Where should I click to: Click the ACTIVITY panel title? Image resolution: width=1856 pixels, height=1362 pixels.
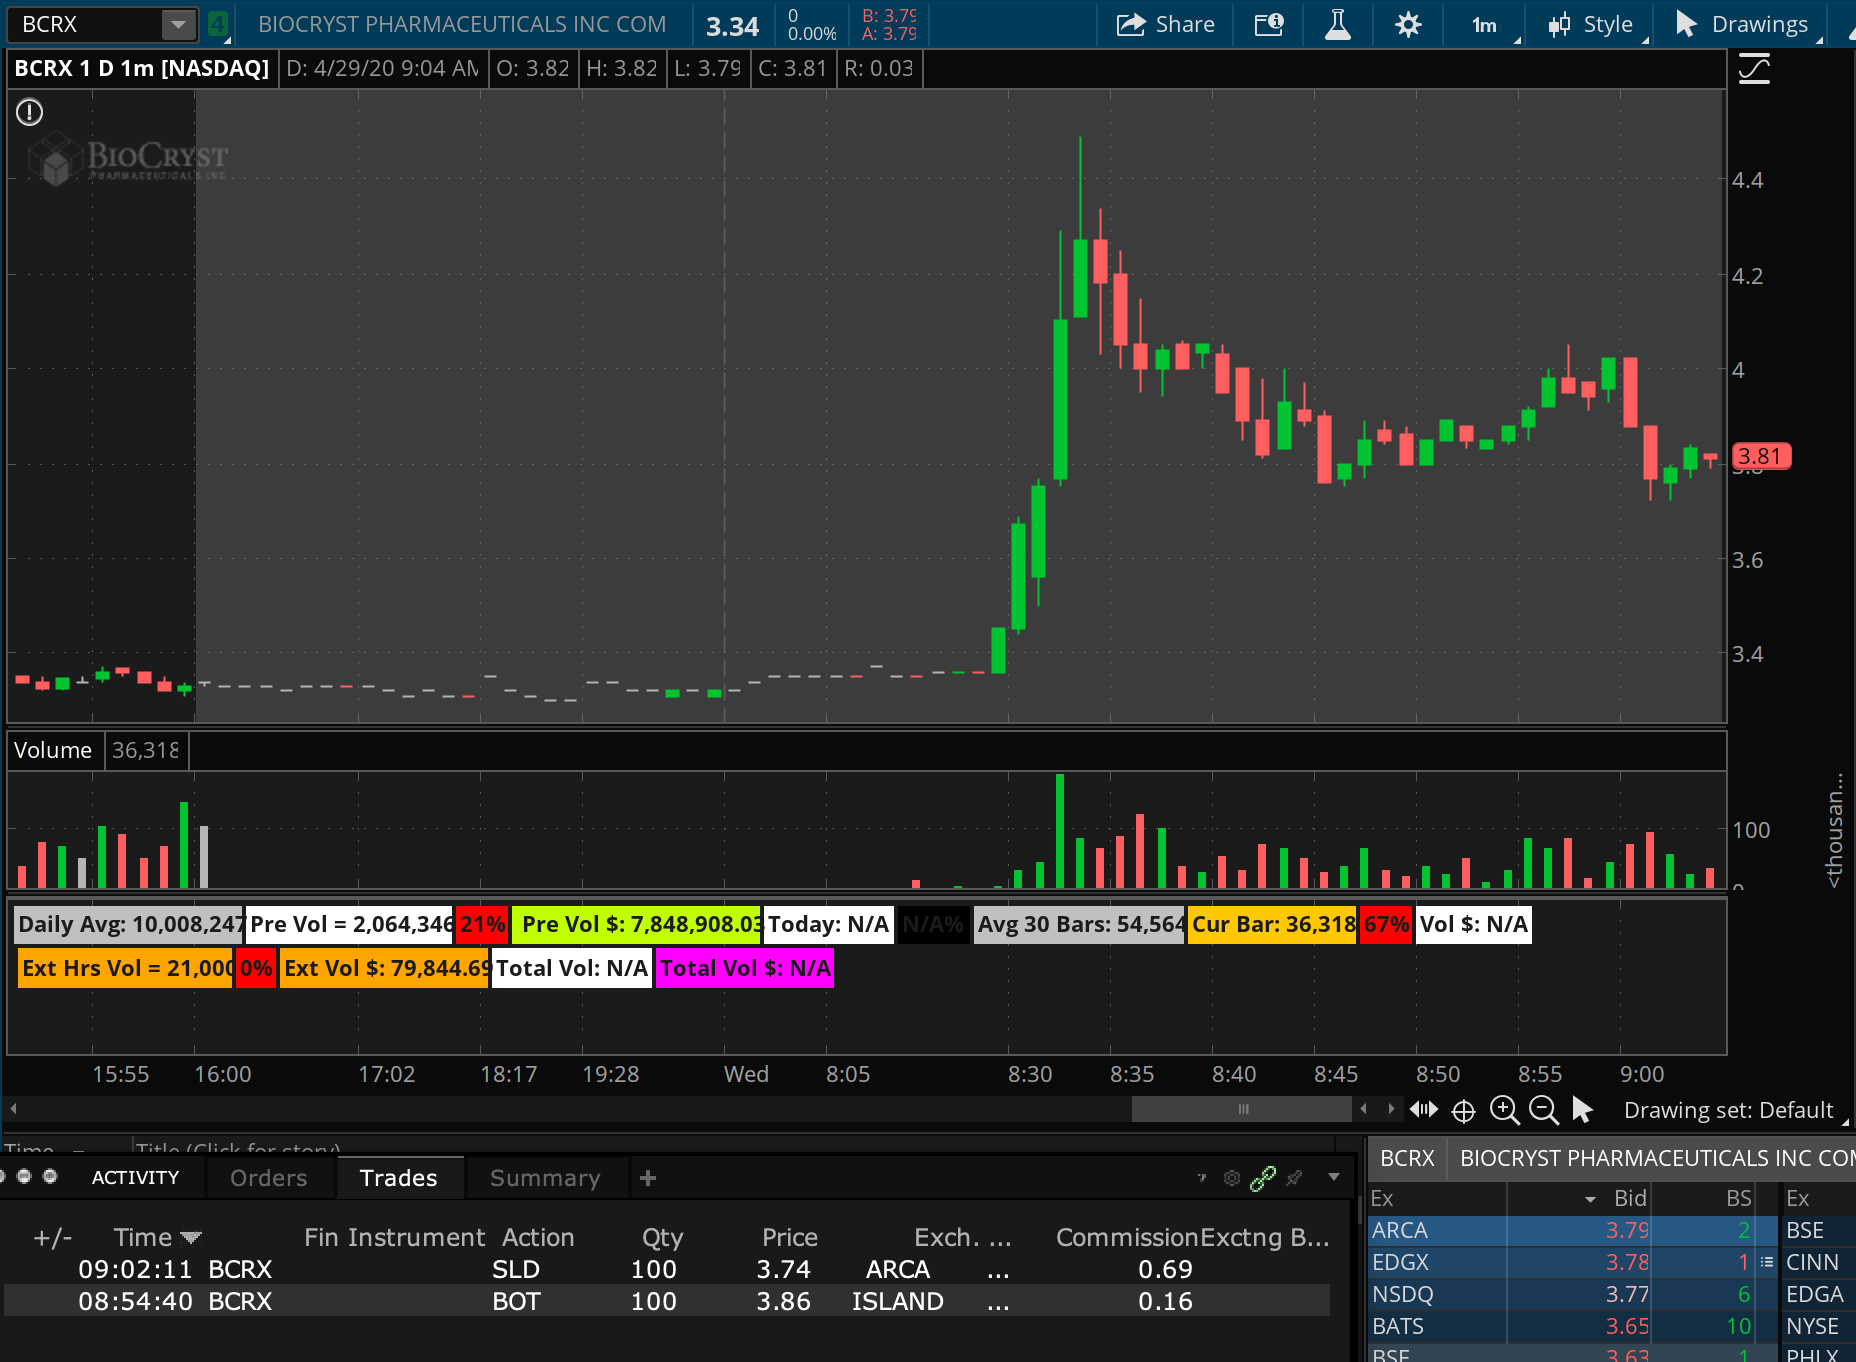[135, 1178]
